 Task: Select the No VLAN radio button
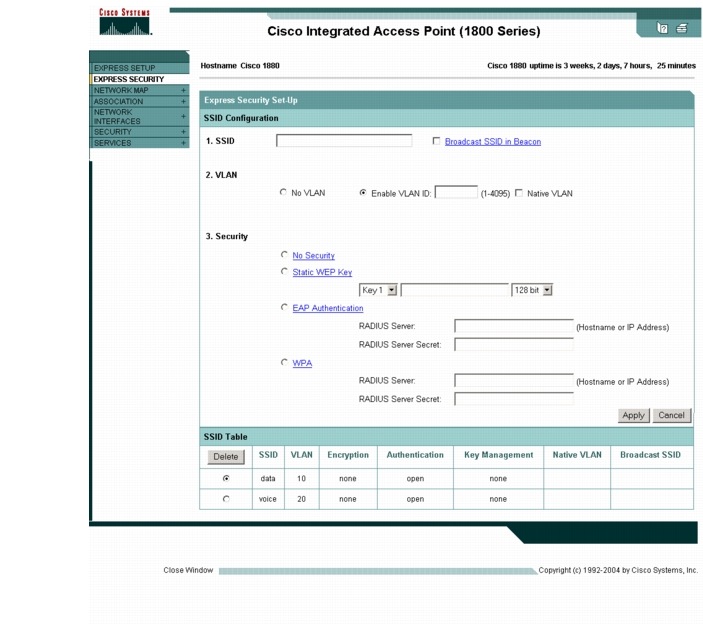tap(283, 192)
